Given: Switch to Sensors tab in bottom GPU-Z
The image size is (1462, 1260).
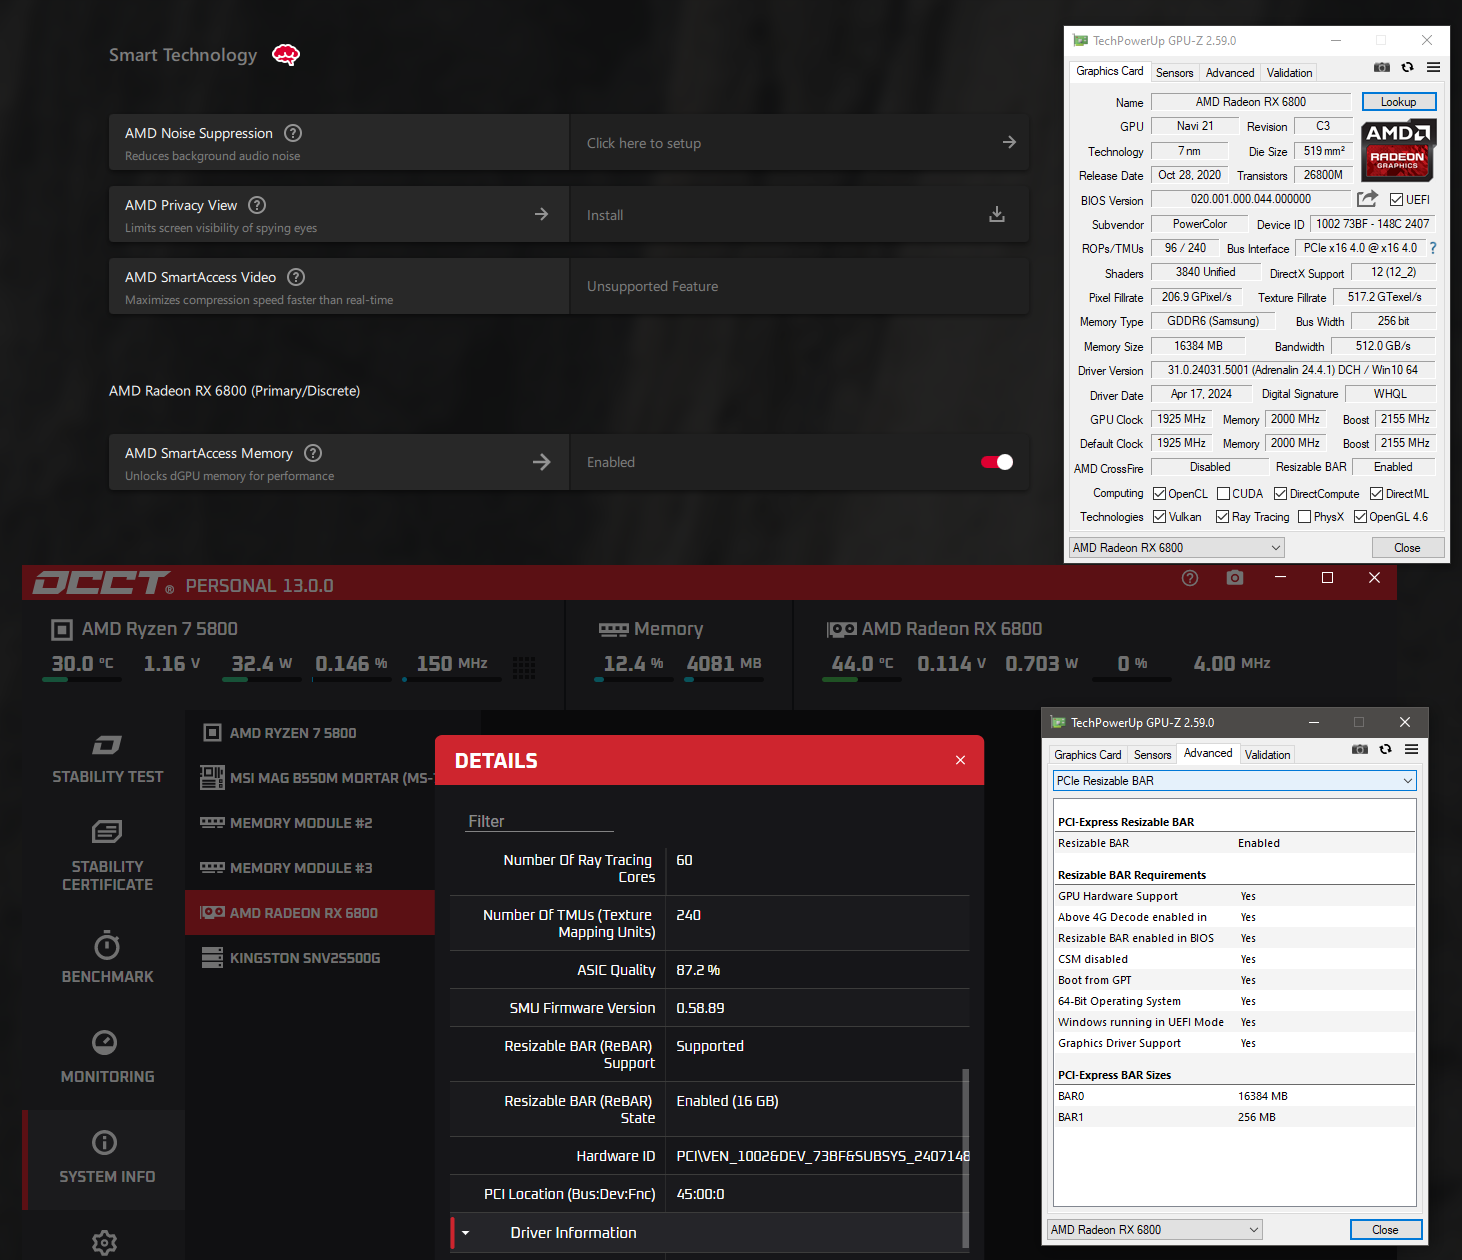Looking at the screenshot, I should (1152, 754).
